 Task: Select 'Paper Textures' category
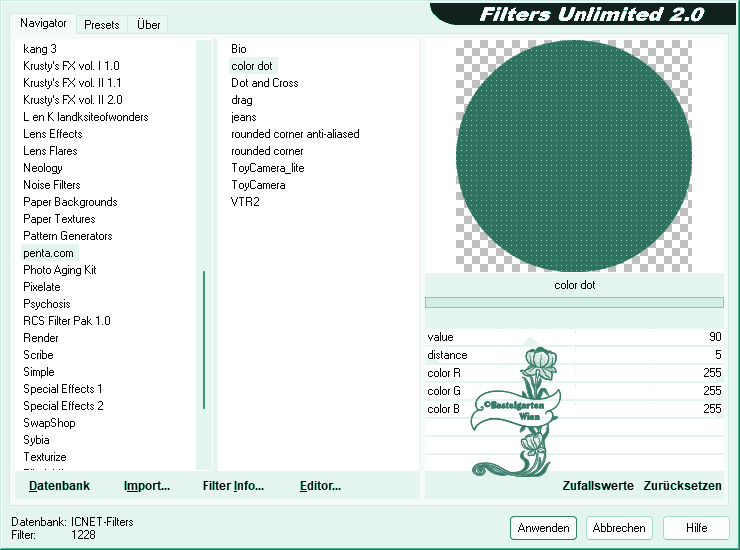[59, 219]
